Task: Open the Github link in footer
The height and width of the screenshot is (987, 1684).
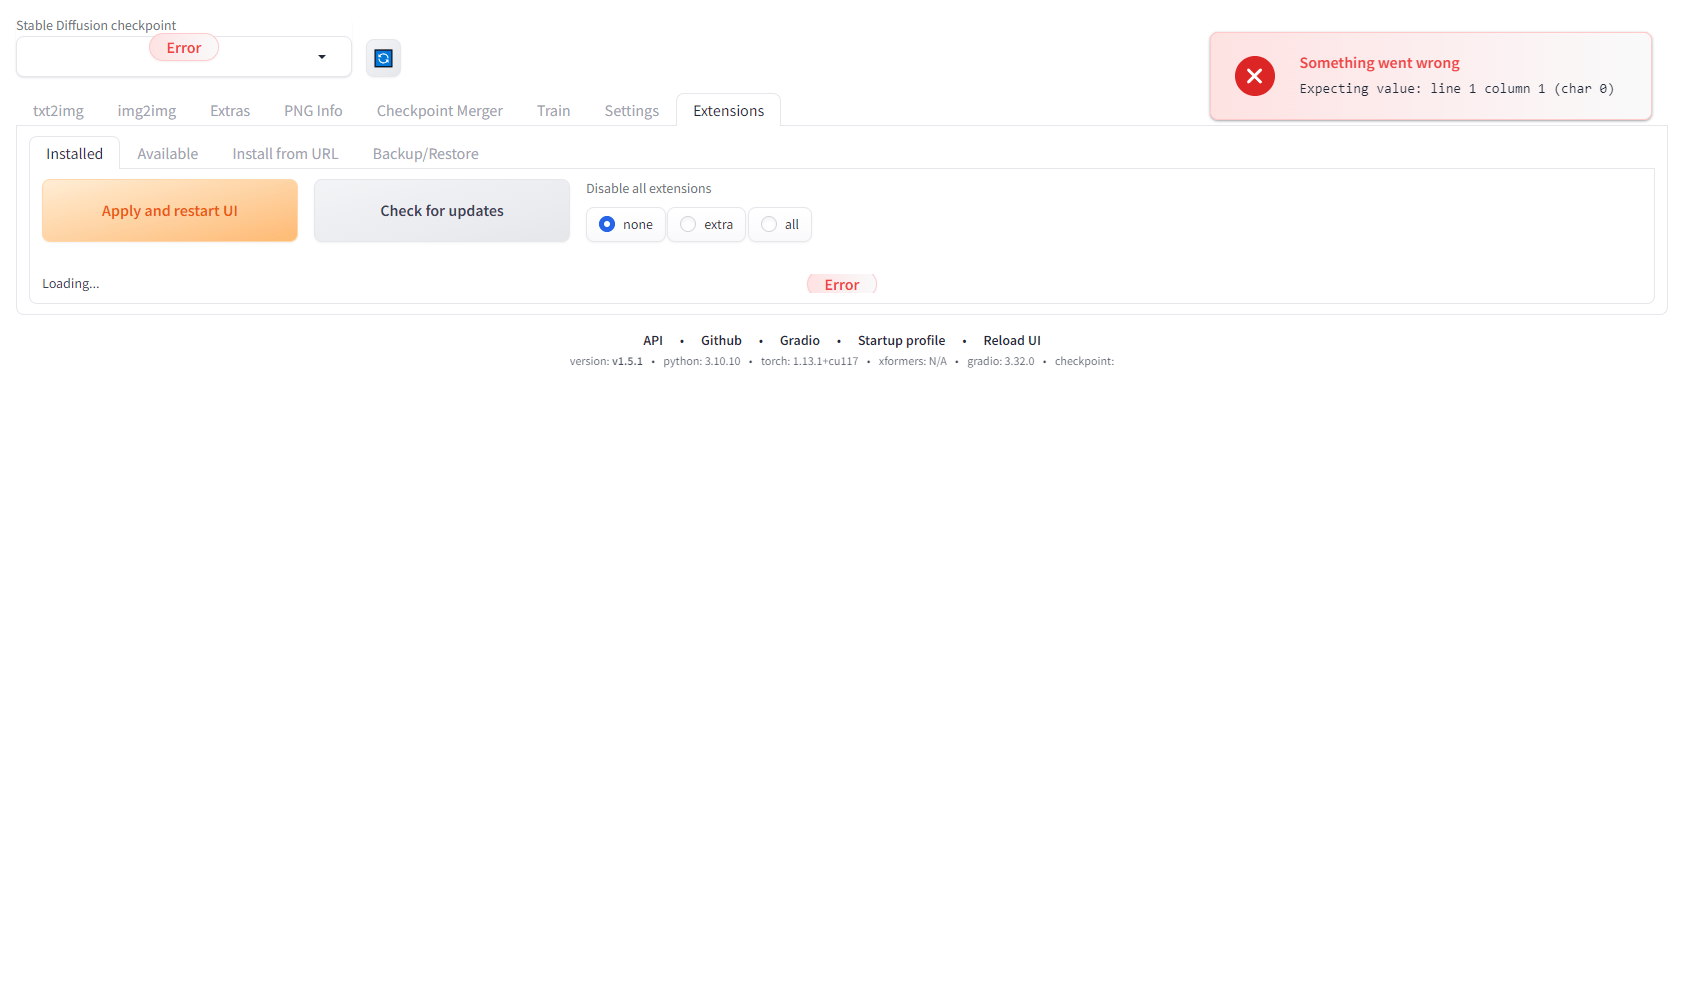Action: coord(721,341)
